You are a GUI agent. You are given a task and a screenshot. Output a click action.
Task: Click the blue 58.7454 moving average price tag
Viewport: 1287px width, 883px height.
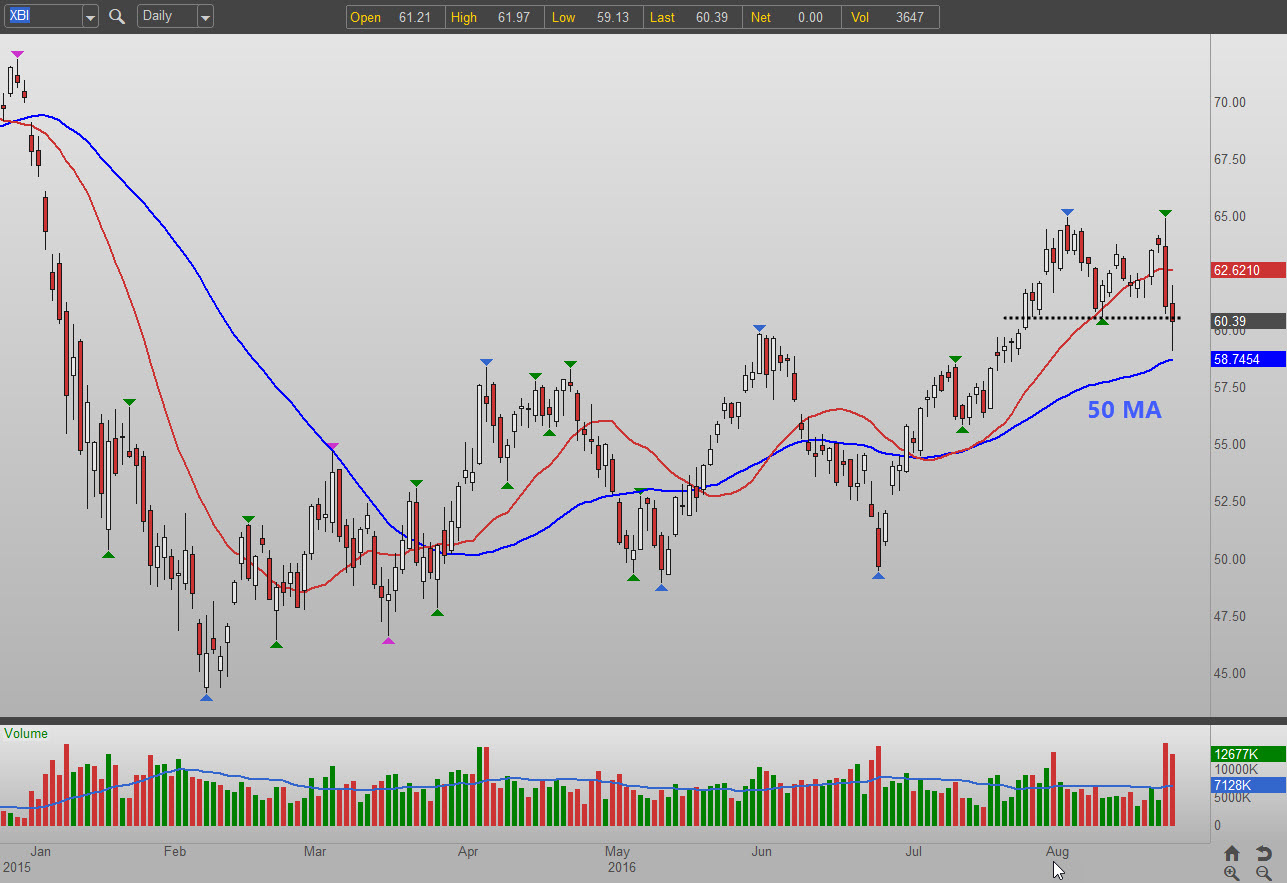(1247, 359)
